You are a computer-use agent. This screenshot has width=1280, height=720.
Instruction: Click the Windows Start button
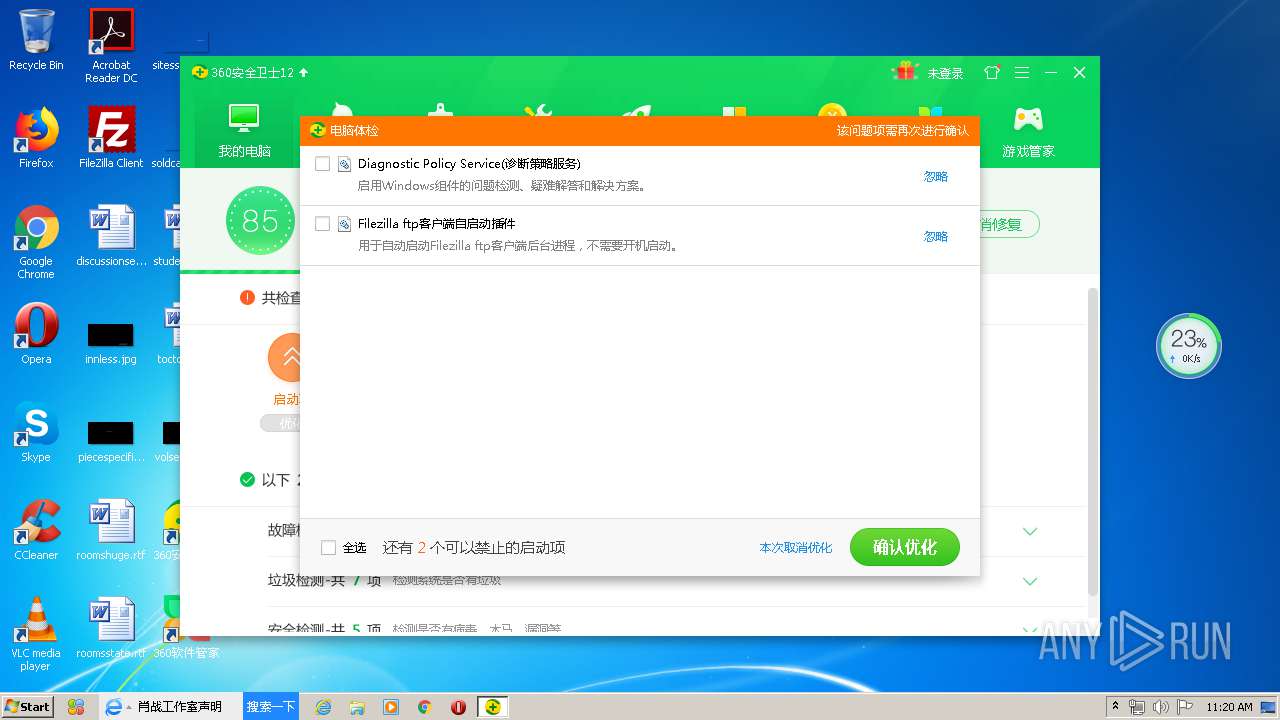click(27, 706)
